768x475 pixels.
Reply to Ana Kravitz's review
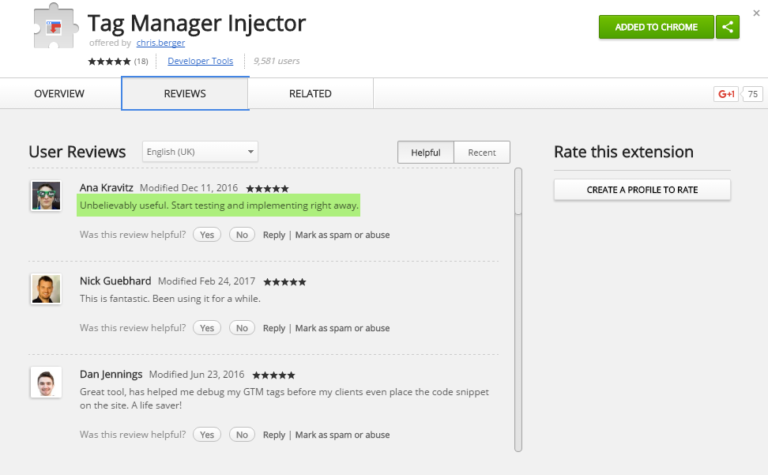[x=274, y=235]
